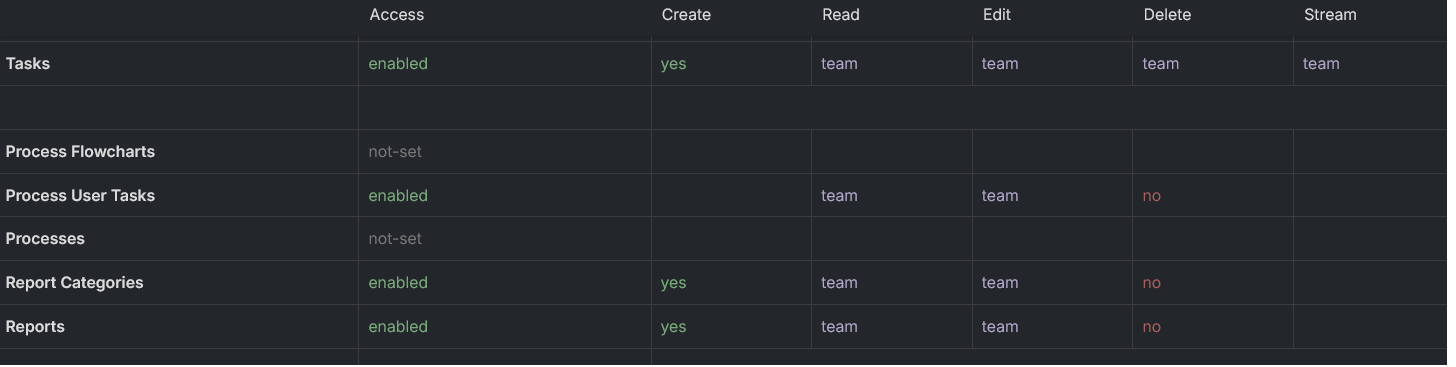1456x367 pixels.
Task: Set access for Process Flowcharts 'not-set'
Action: (395, 152)
